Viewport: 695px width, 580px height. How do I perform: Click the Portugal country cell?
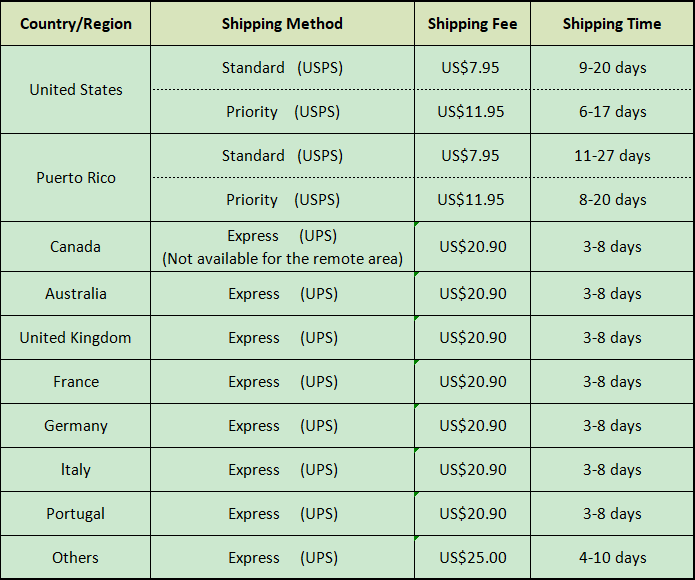coord(75,514)
